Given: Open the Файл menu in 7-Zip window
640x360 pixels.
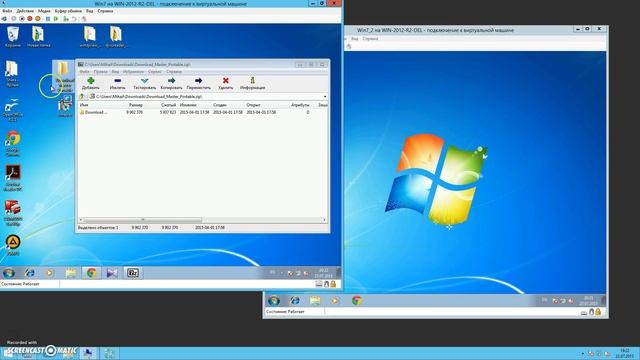Looking at the screenshot, I should 84,72.
